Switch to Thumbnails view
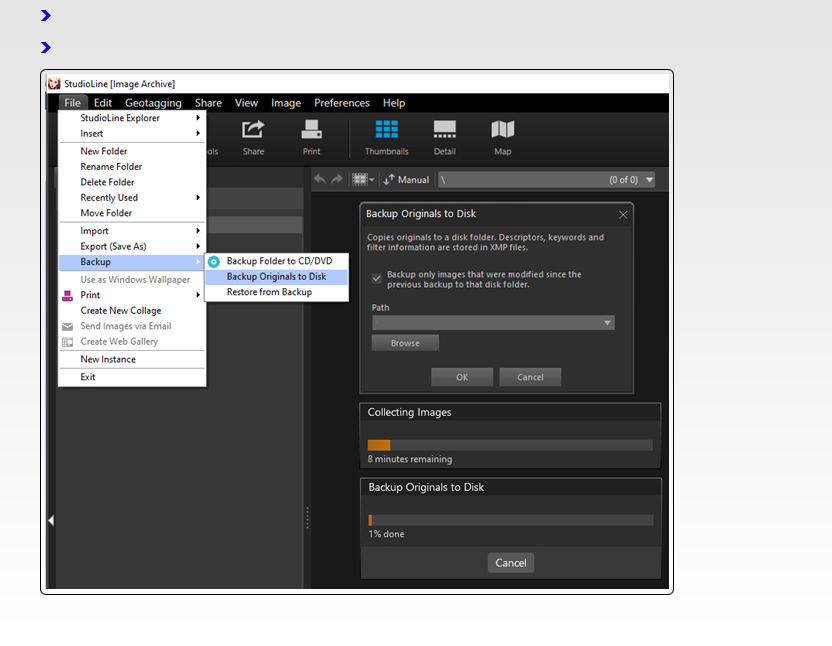 (386, 137)
